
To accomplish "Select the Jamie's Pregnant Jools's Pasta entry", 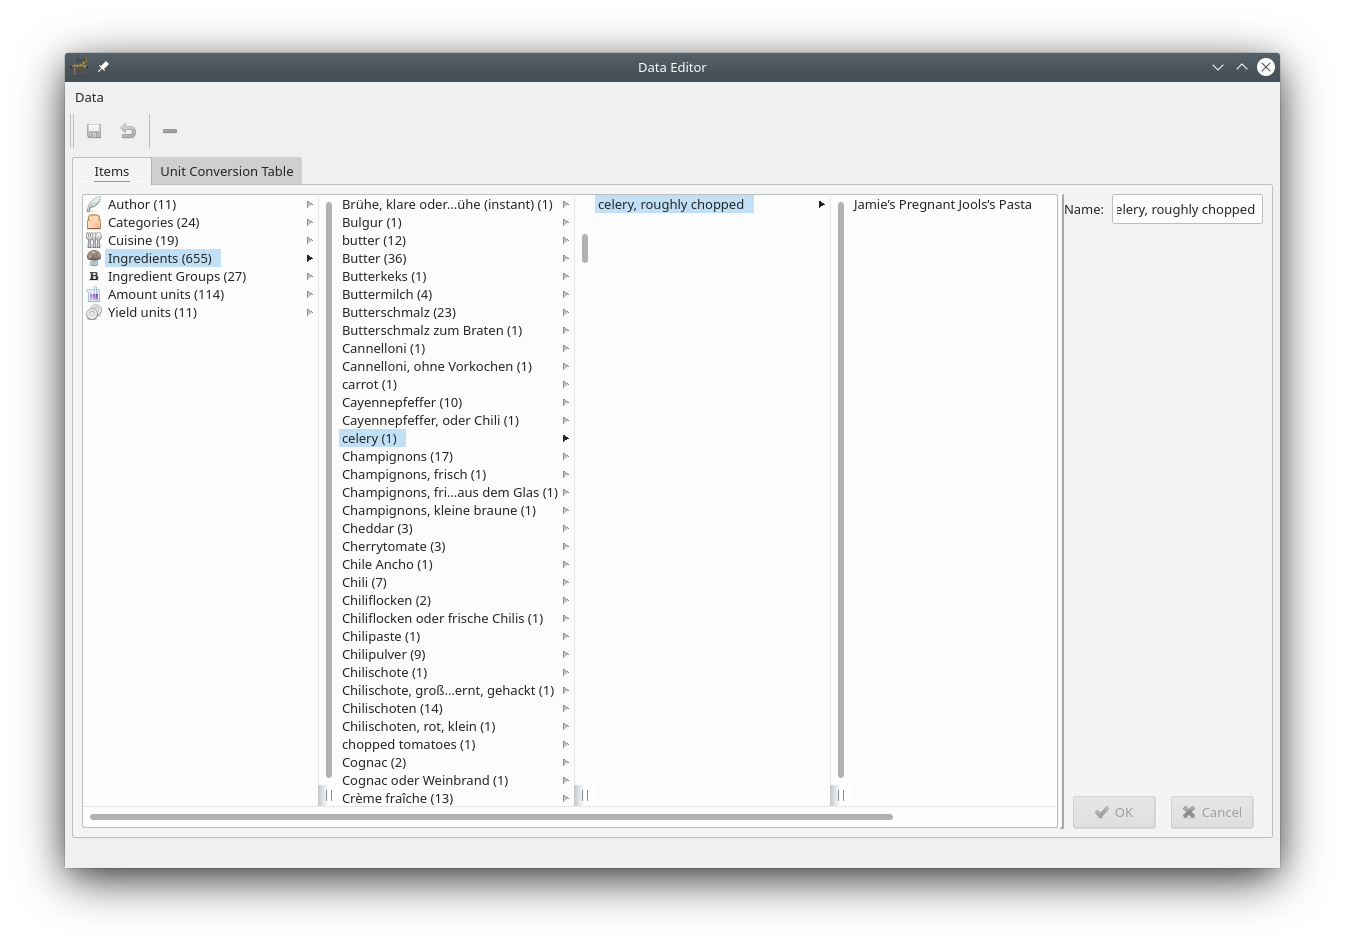I will click(x=942, y=204).
